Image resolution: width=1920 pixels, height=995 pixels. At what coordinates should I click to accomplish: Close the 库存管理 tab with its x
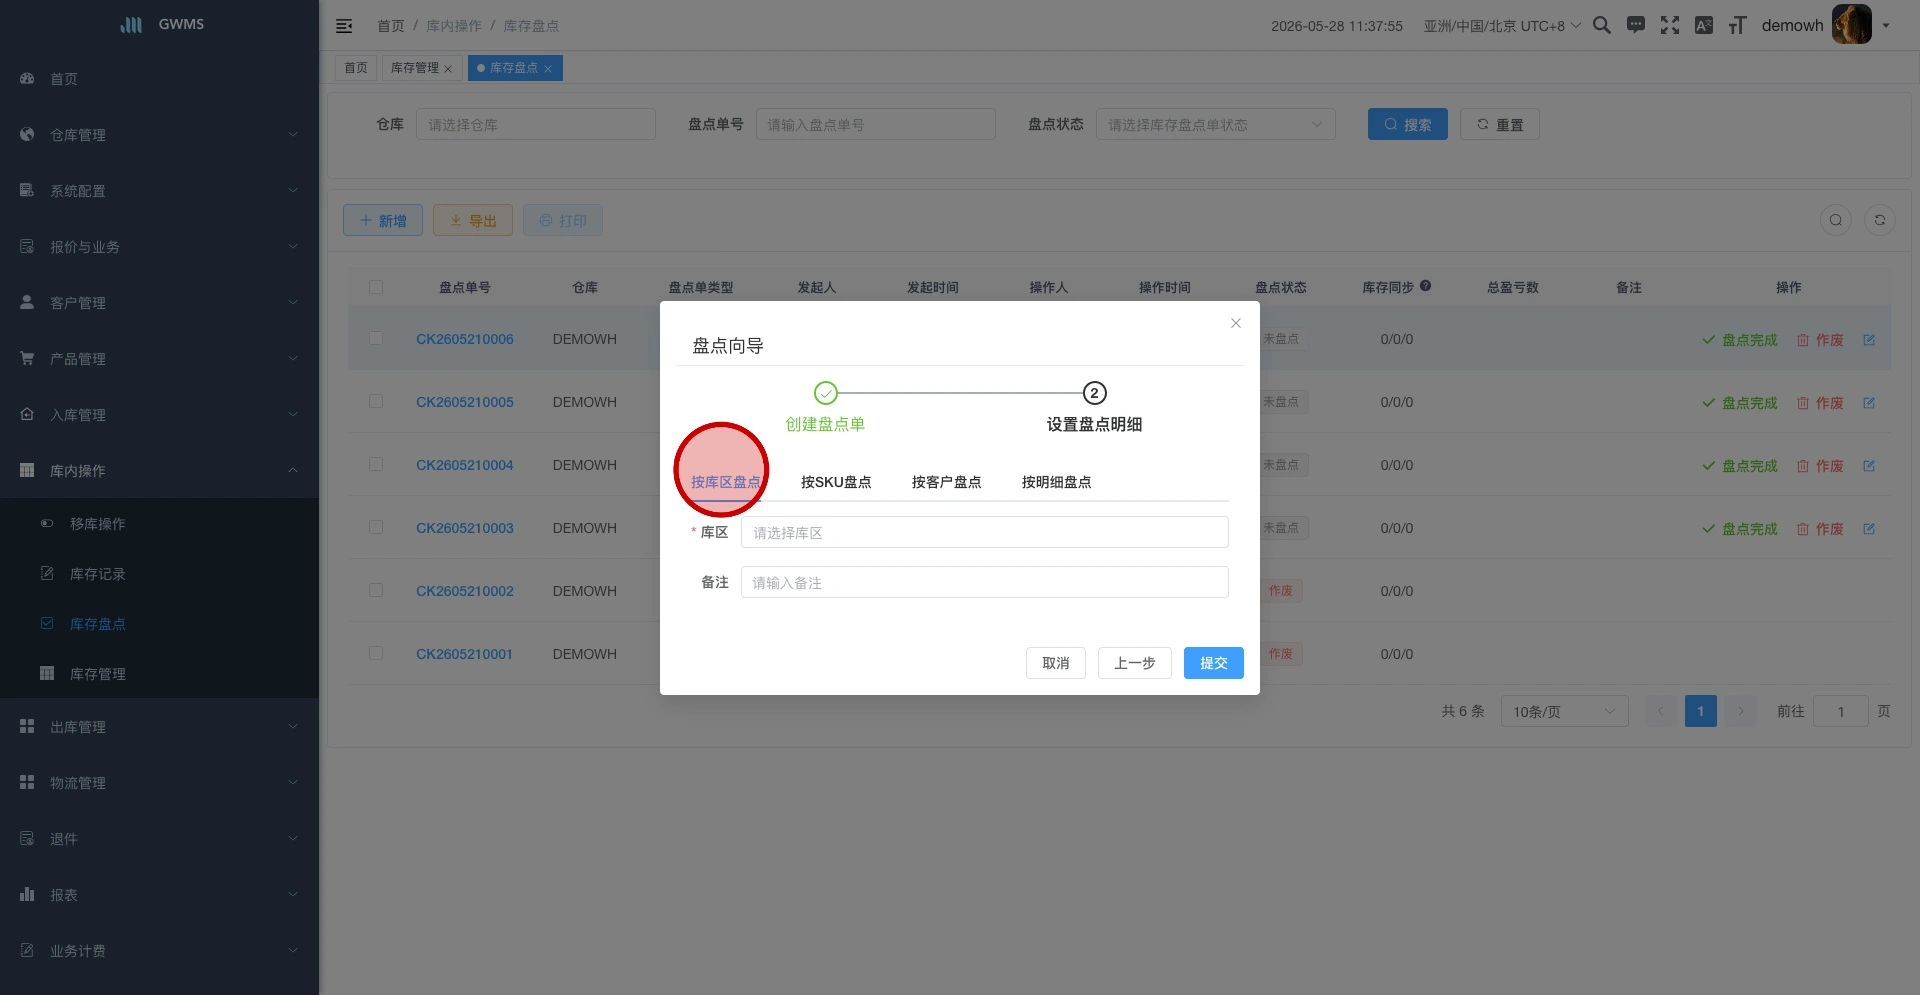tap(448, 69)
